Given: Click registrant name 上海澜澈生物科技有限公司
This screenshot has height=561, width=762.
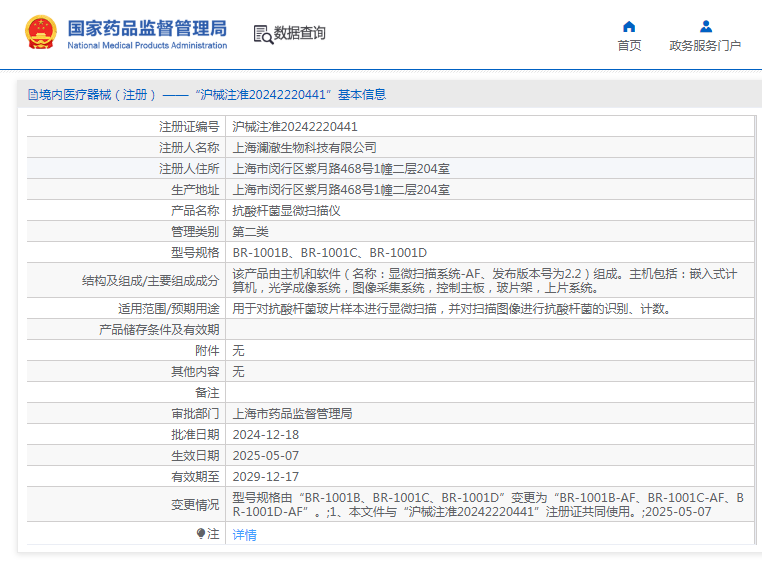Looking at the screenshot, I should click(x=304, y=148).
